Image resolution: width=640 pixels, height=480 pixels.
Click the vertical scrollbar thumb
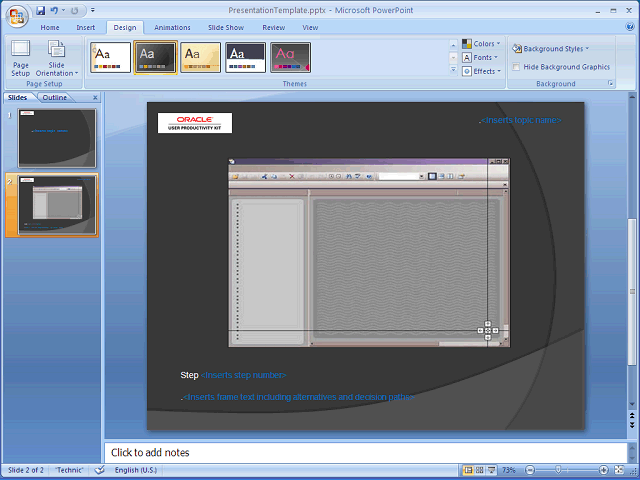[632, 291]
